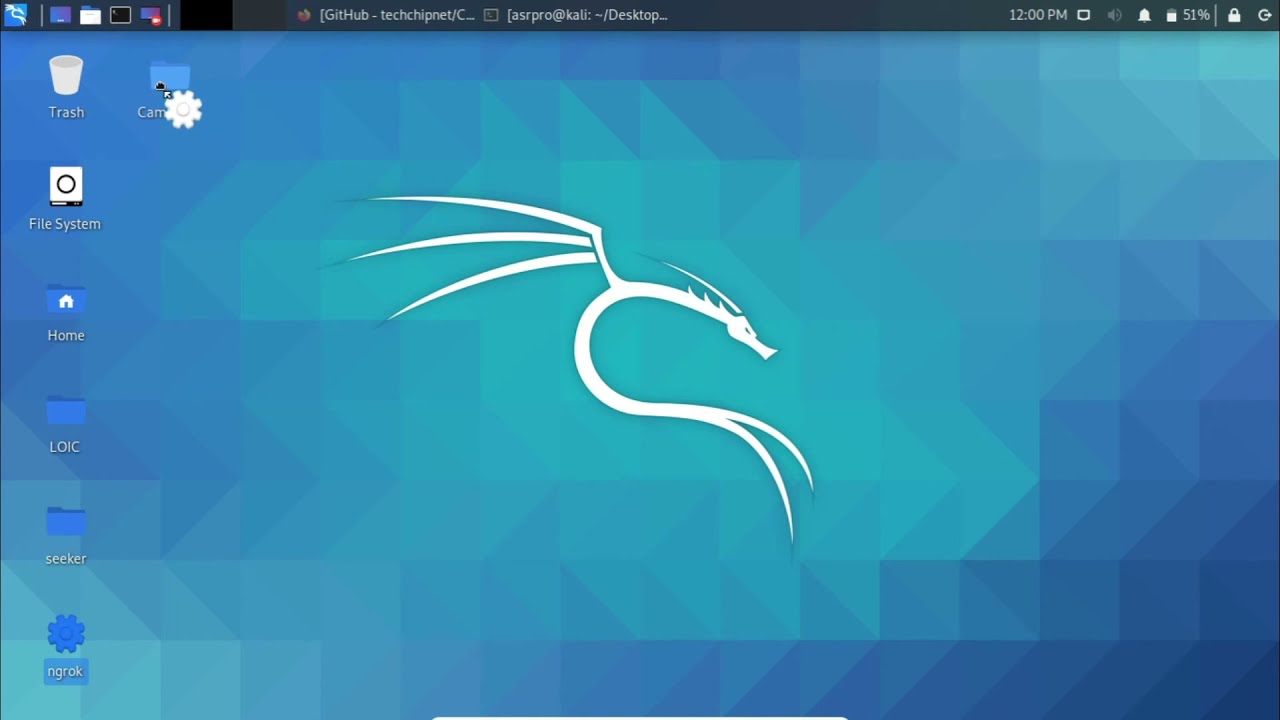
Task: Open the terminal emulator launcher in the panel
Action: [x=120, y=15]
